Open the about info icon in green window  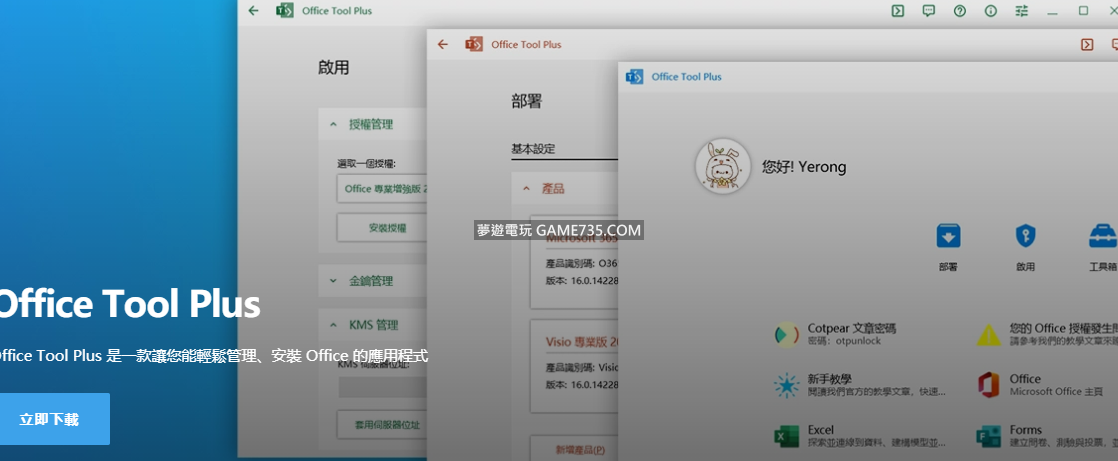click(x=990, y=11)
